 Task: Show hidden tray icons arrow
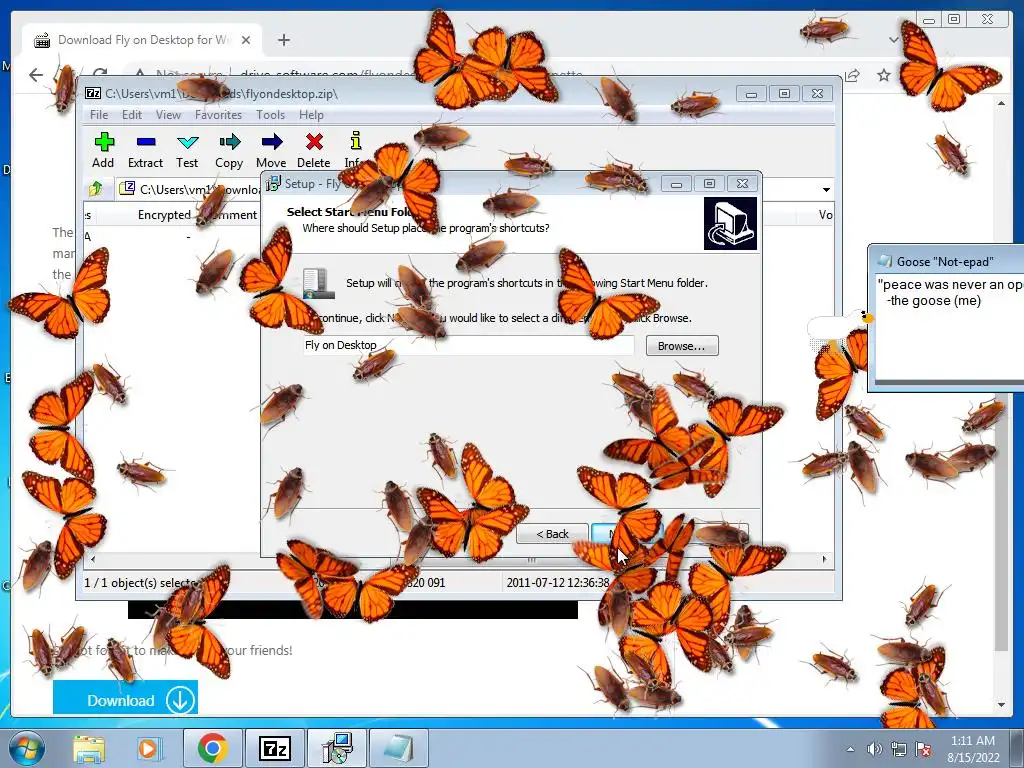[x=850, y=749]
